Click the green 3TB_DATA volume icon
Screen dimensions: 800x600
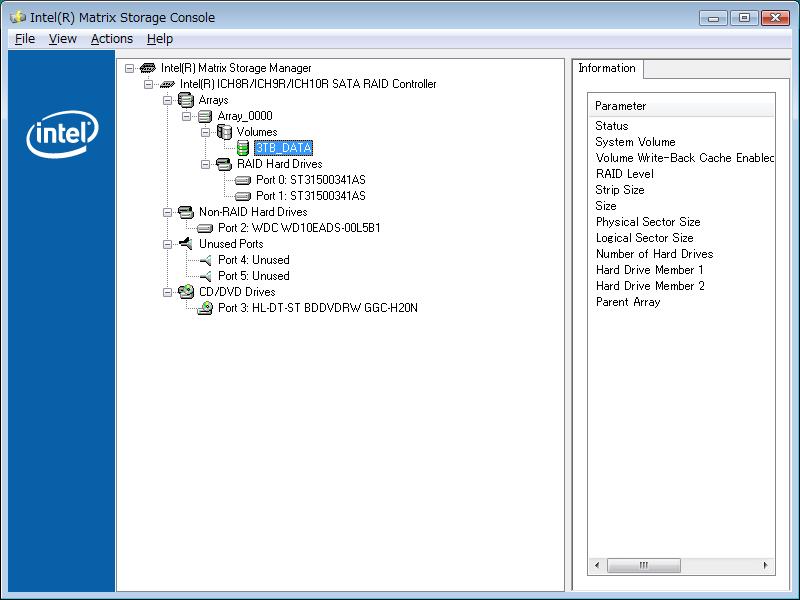coord(243,148)
